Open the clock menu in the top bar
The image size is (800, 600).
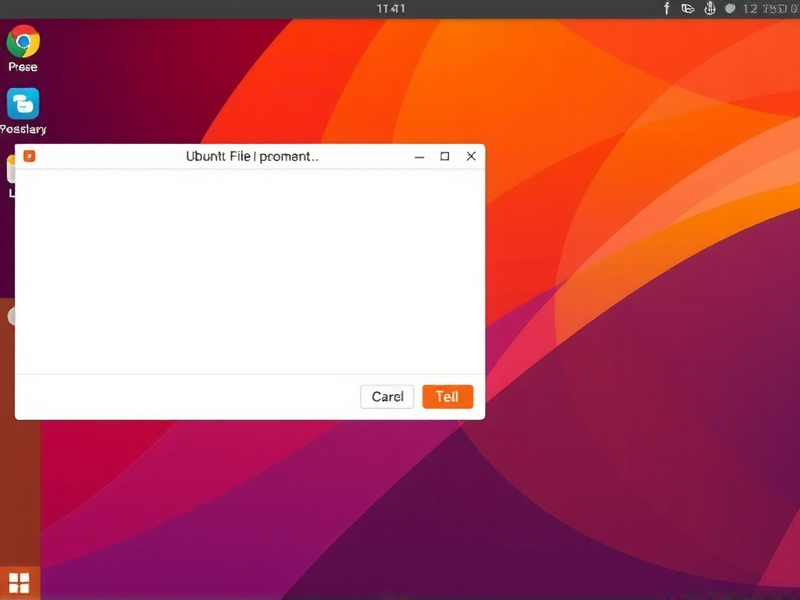(391, 8)
